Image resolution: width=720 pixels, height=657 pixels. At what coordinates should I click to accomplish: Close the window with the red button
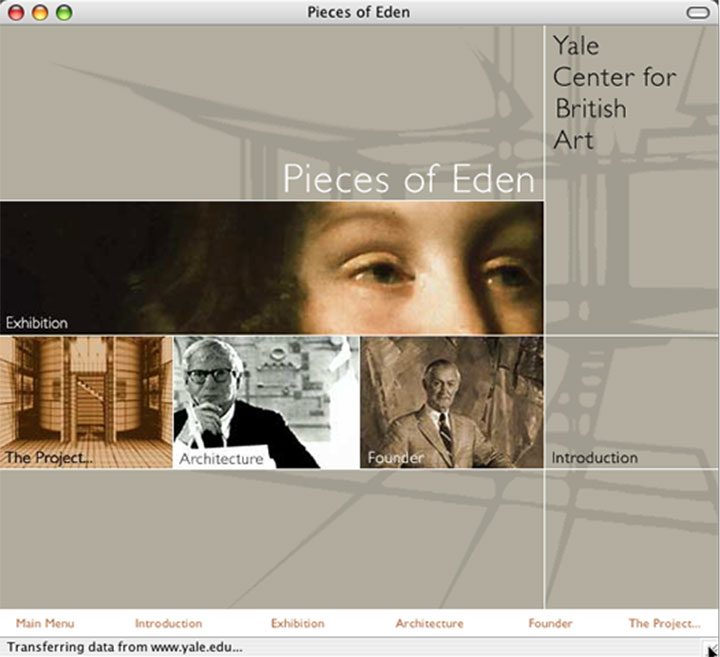click(16, 12)
